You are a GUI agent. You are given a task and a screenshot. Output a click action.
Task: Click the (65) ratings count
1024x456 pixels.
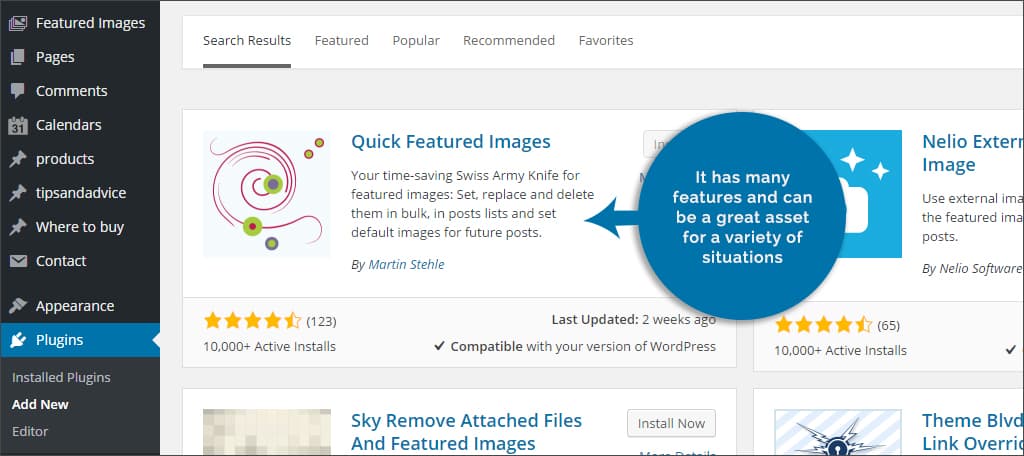tap(888, 325)
